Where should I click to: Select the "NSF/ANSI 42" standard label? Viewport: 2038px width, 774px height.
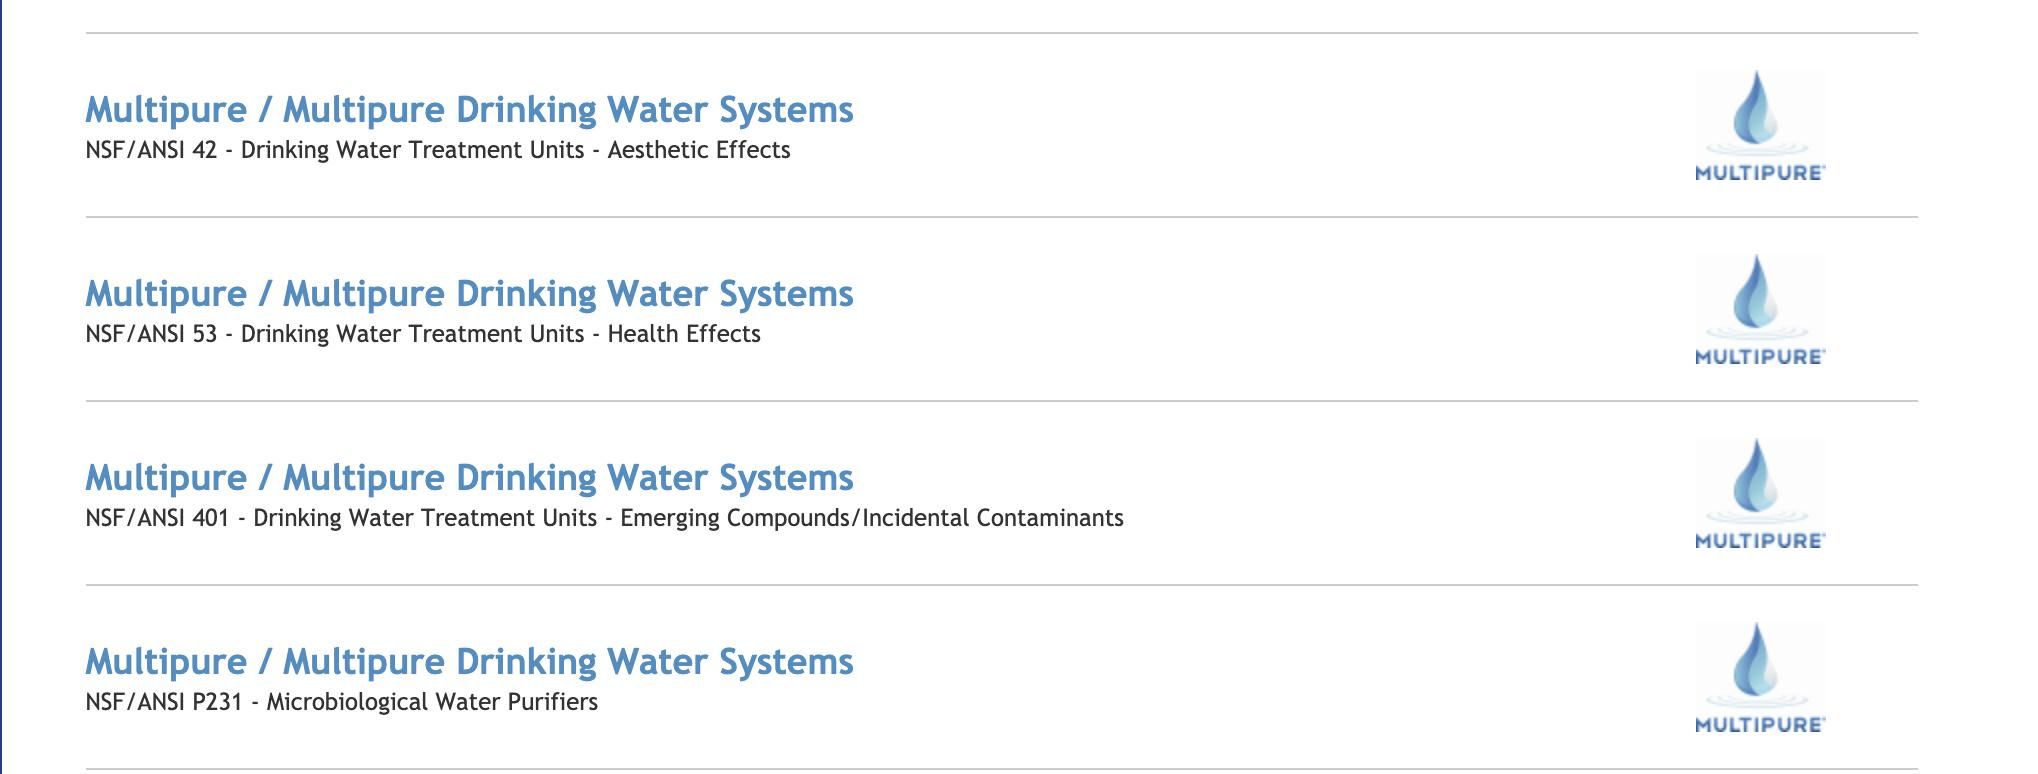(x=151, y=150)
